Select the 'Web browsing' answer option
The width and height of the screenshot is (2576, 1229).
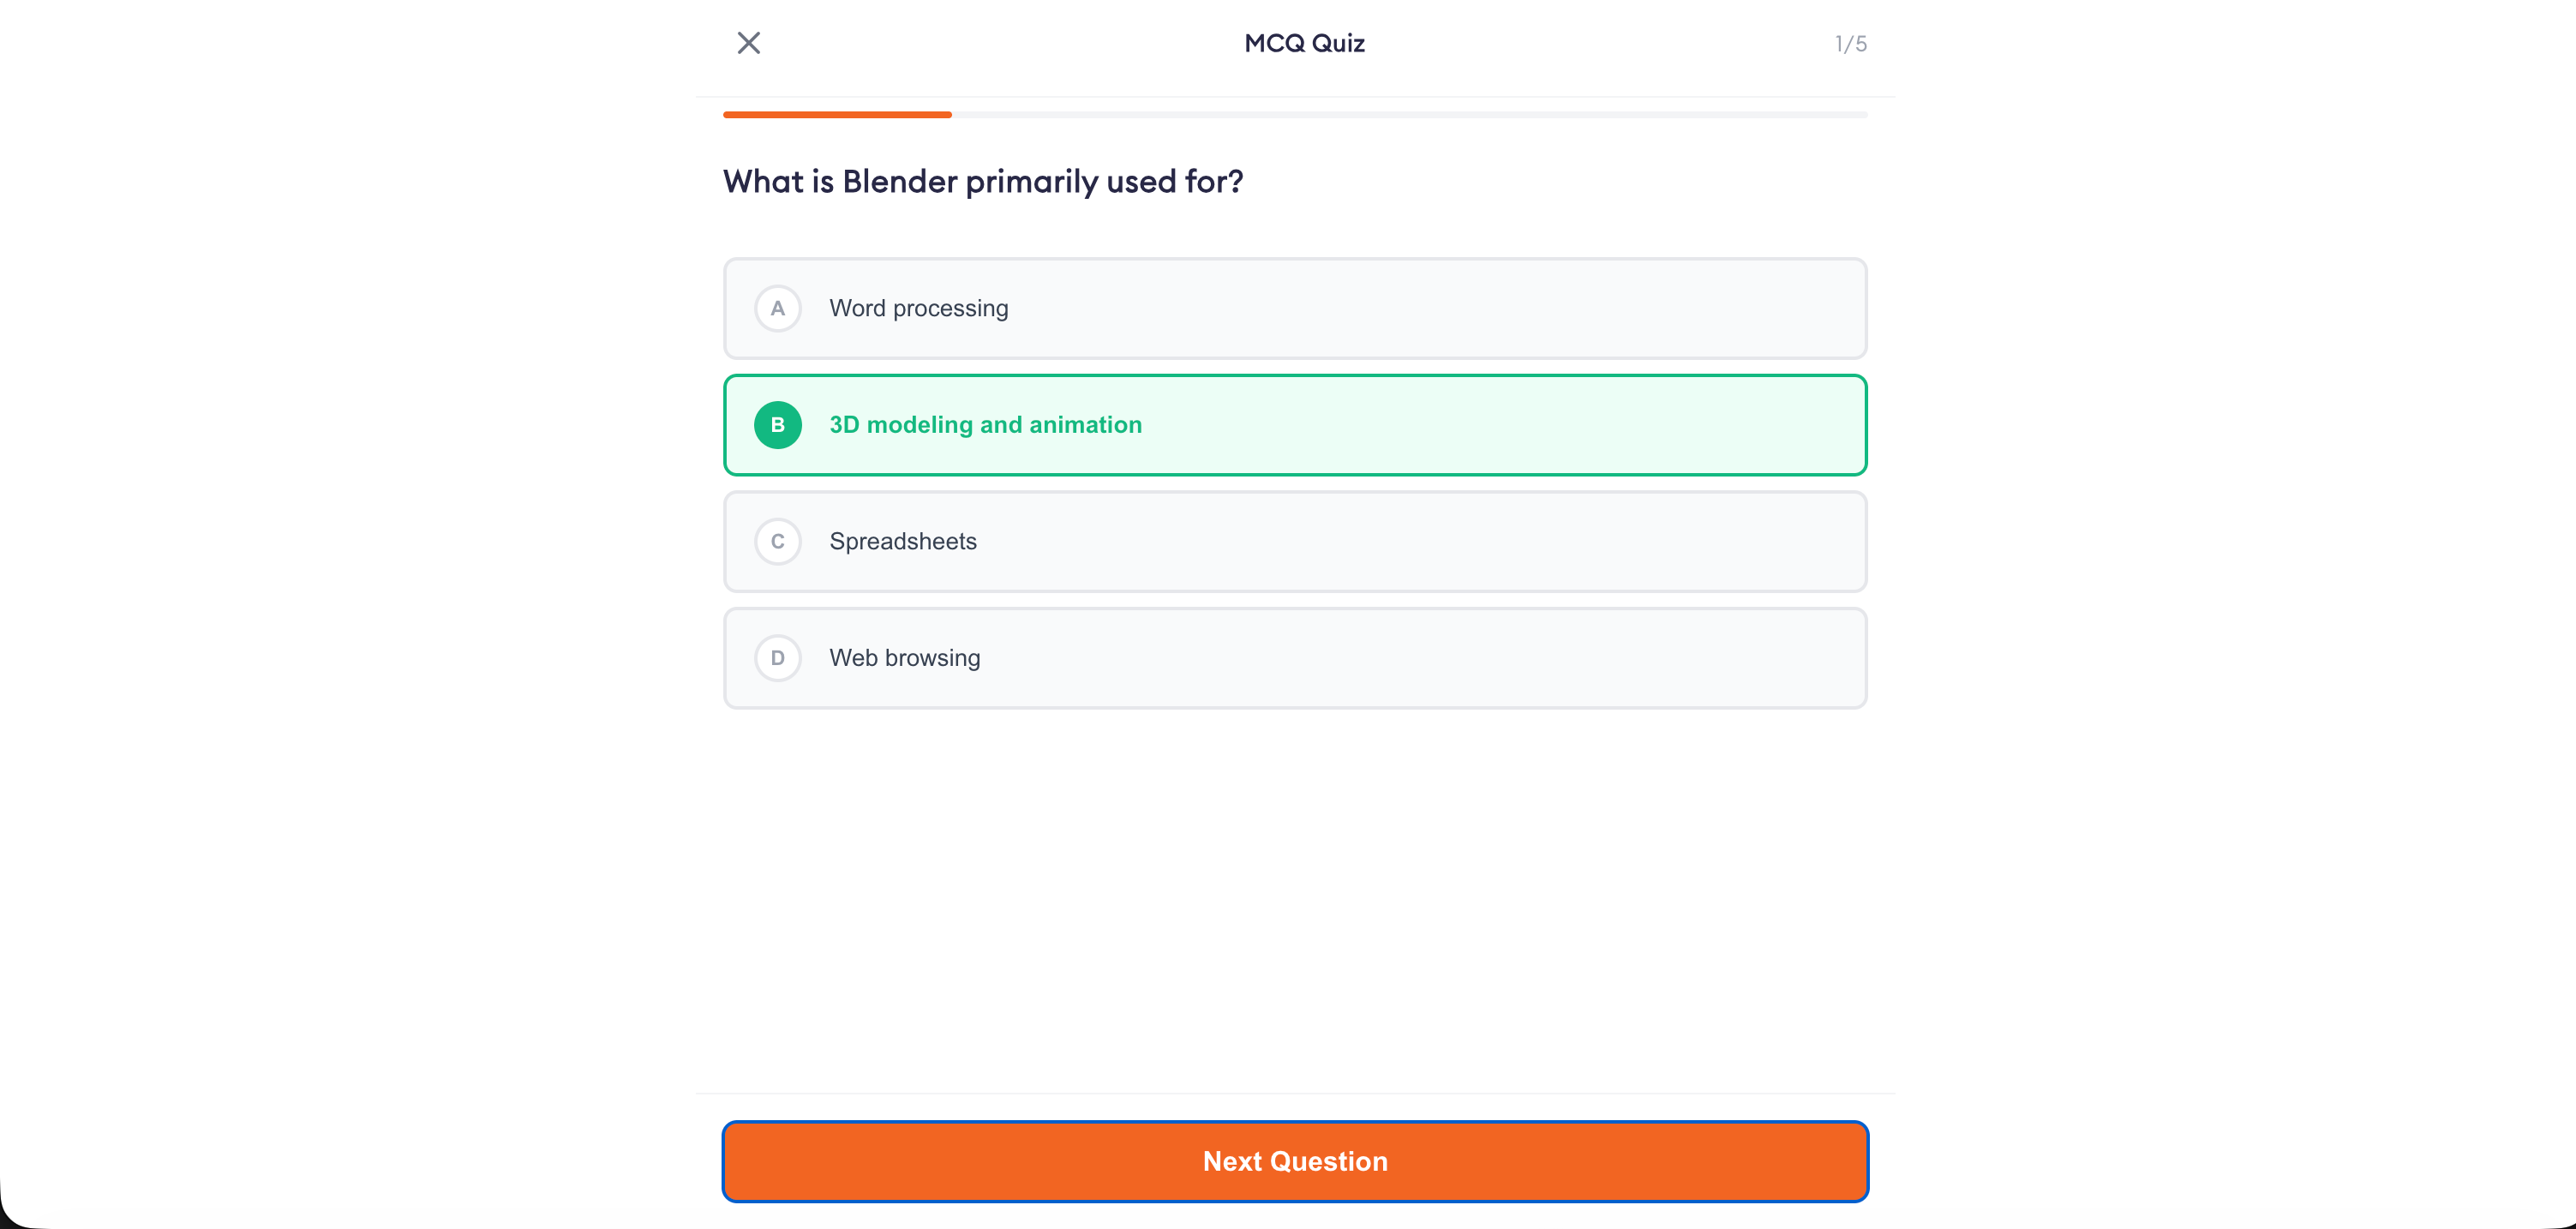1295,658
